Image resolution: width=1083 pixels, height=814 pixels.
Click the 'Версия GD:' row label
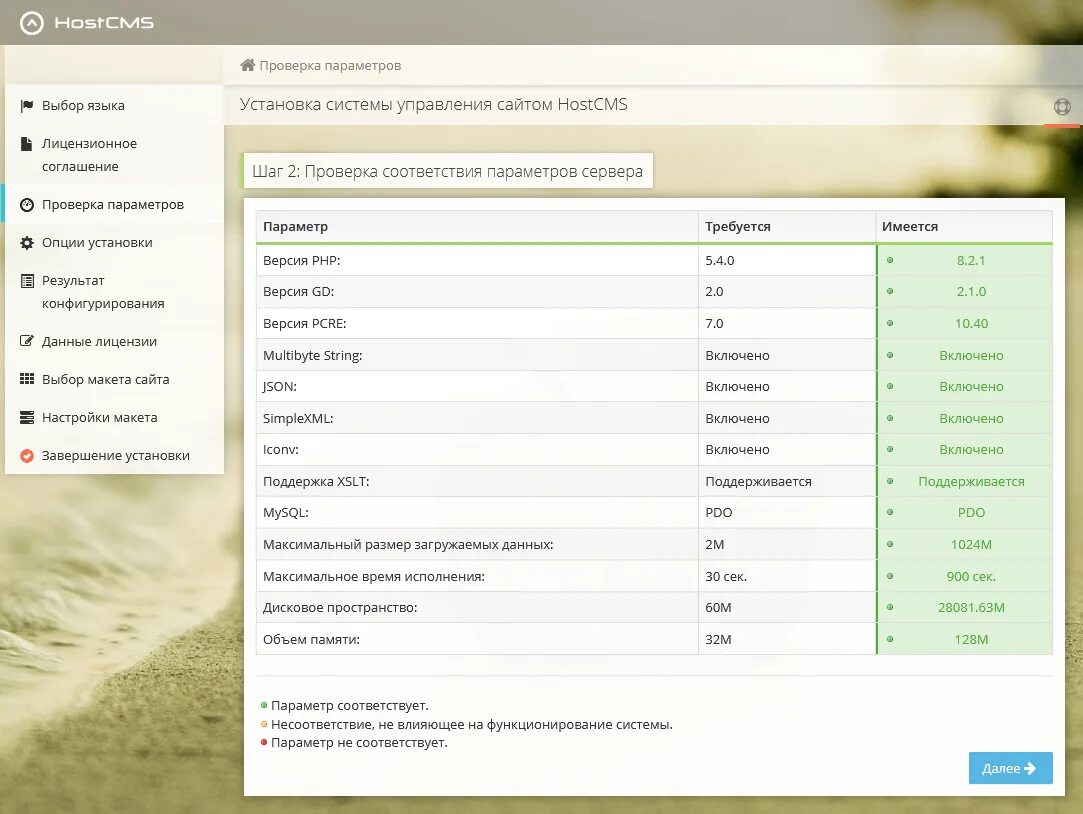pyautogui.click(x=298, y=291)
